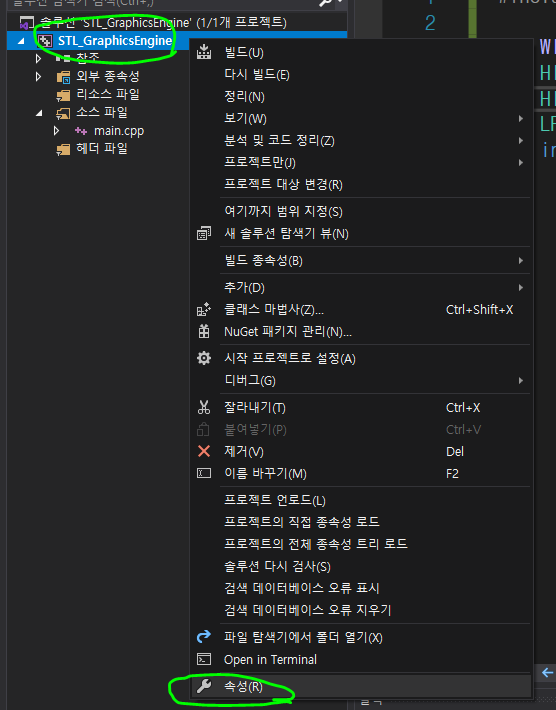Click the 헤더 파일 folder icon
The height and width of the screenshot is (710, 556).
pyautogui.click(x=63, y=149)
